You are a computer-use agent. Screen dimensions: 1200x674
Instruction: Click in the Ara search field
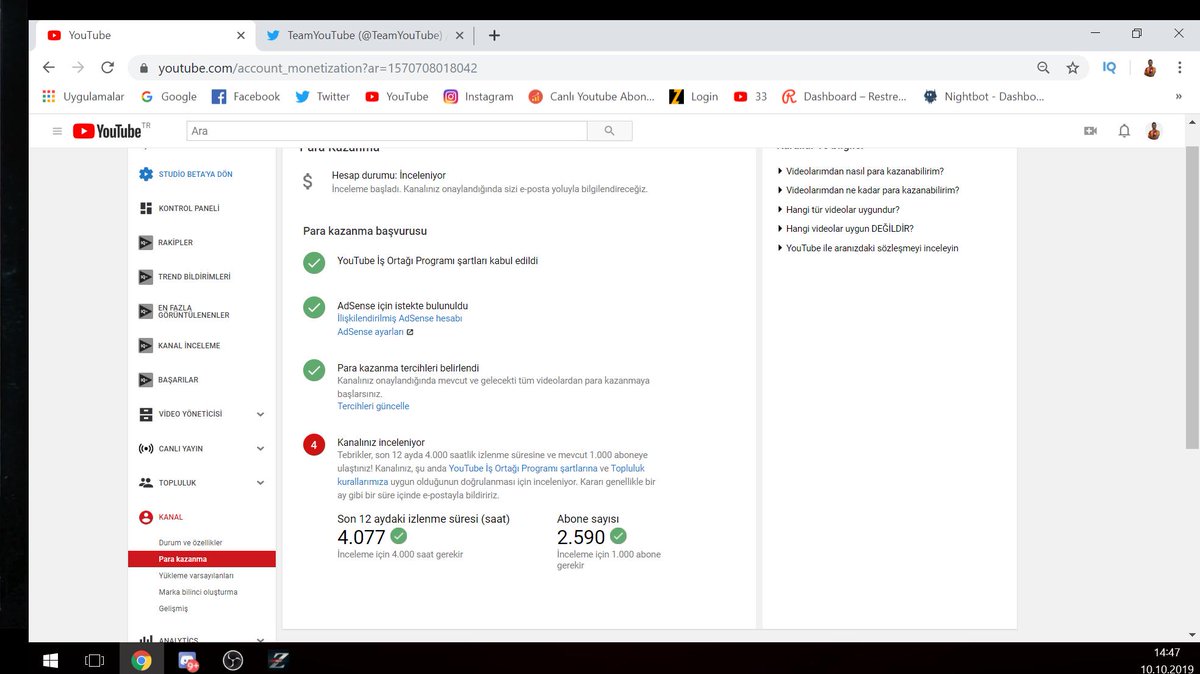tap(387, 131)
